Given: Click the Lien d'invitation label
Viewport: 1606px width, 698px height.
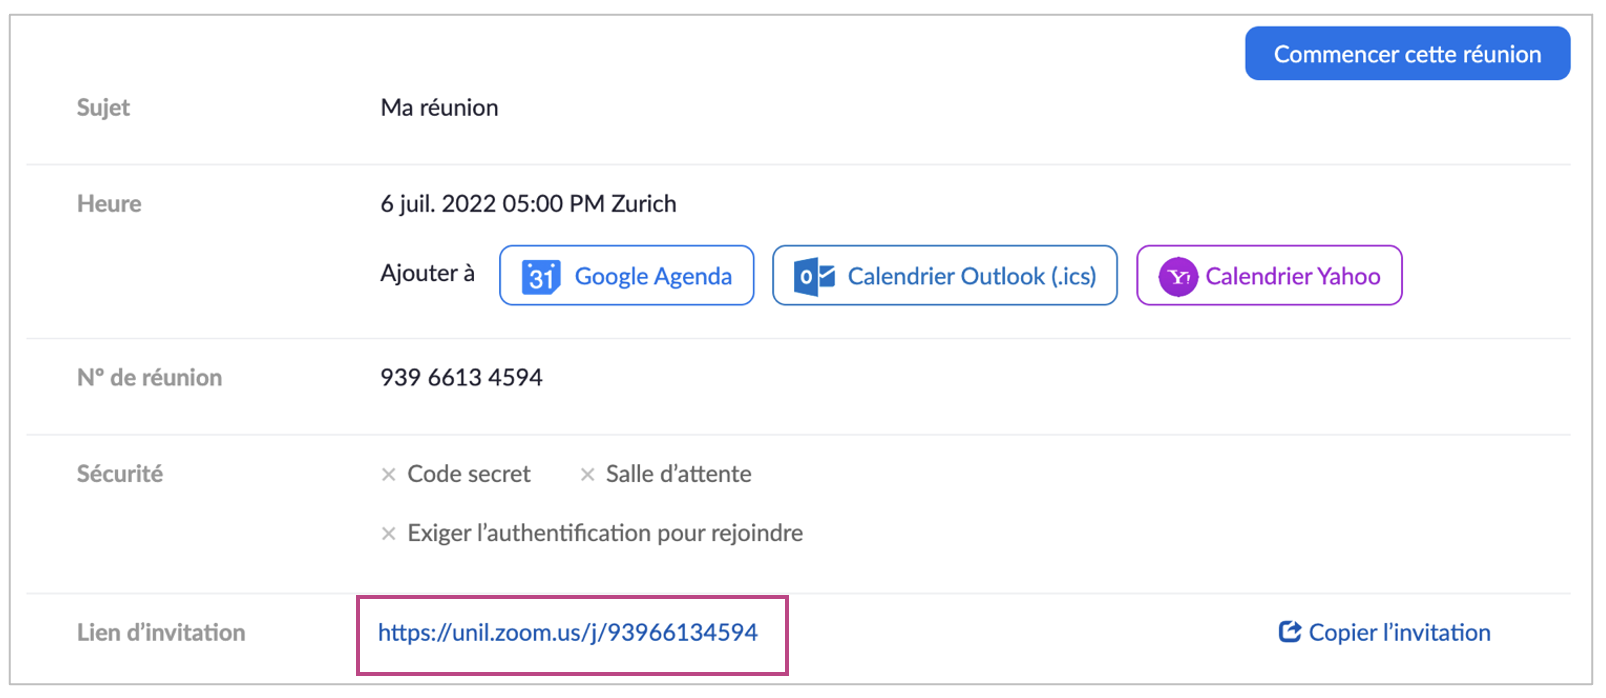Looking at the screenshot, I should point(161,632).
